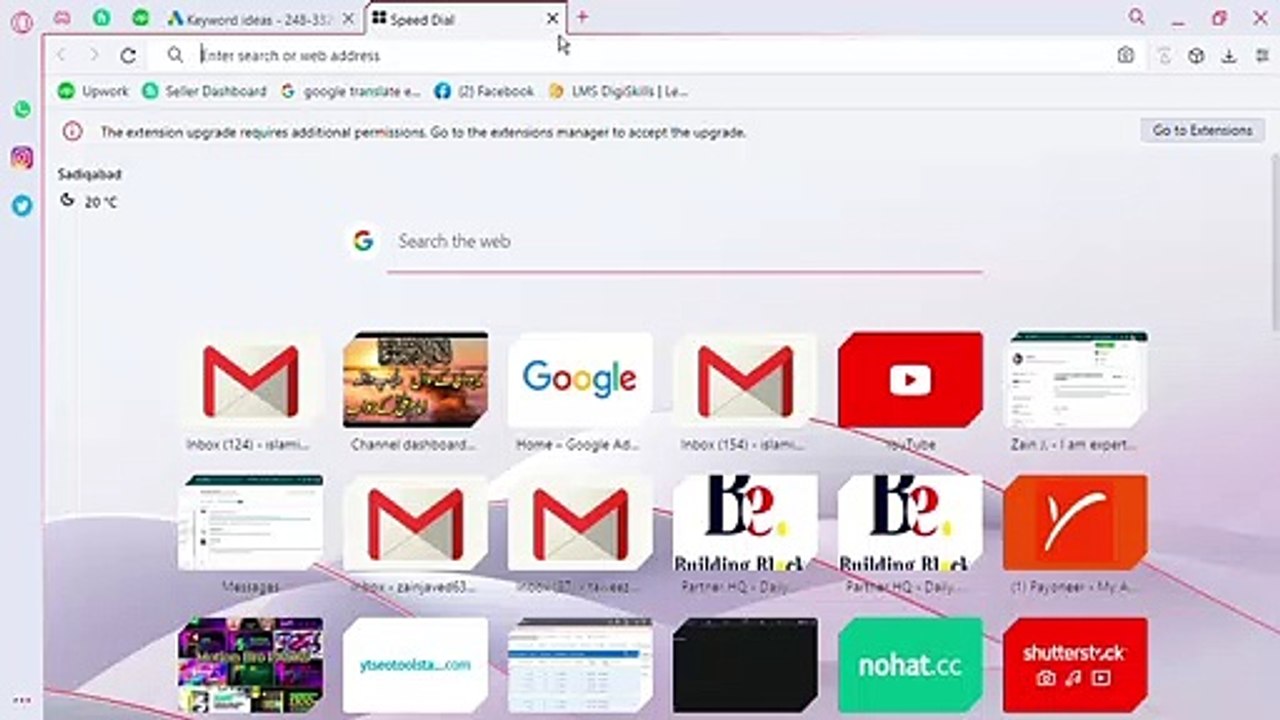Open the Inbox (124) Gmail tile
The width and height of the screenshot is (1280, 720).
pos(250,380)
